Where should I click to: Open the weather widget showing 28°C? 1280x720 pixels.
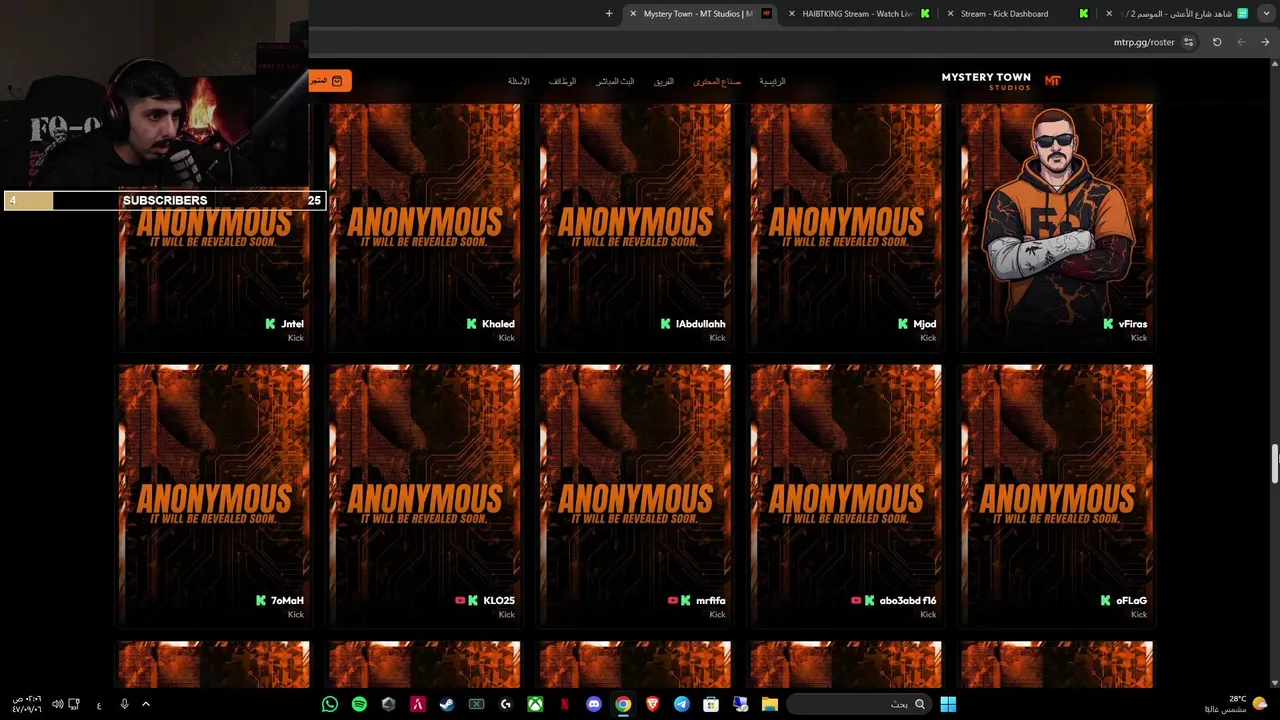pos(1237,704)
